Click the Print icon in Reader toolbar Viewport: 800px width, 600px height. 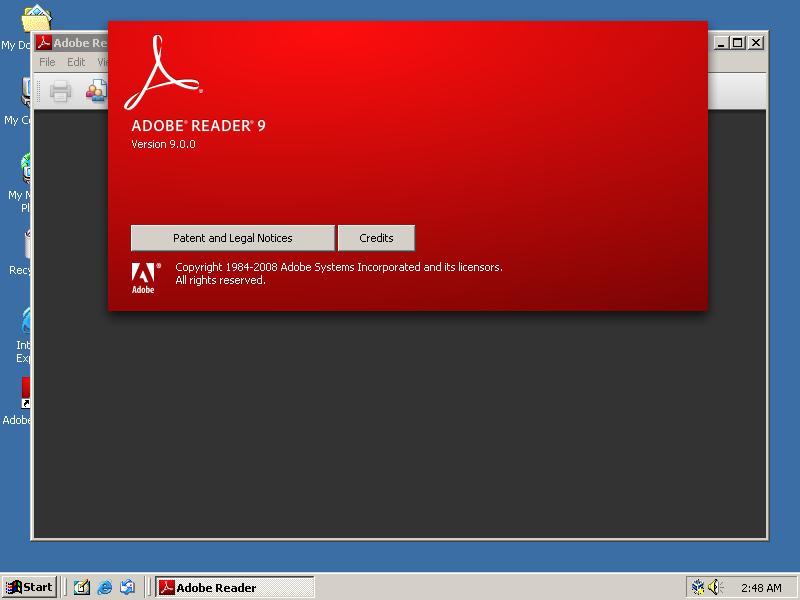point(60,91)
